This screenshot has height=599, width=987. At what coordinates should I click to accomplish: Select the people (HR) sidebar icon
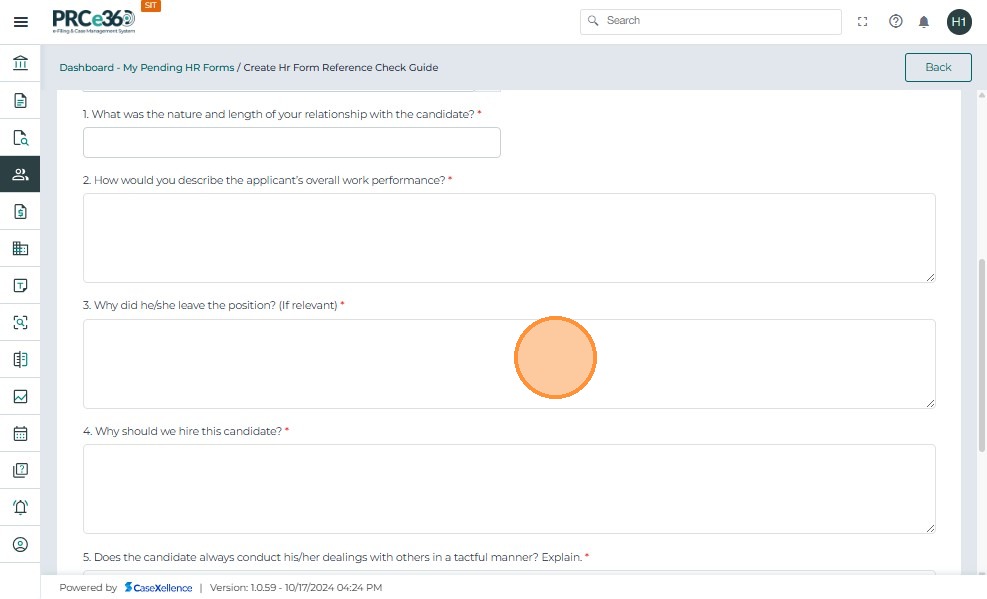coord(20,175)
